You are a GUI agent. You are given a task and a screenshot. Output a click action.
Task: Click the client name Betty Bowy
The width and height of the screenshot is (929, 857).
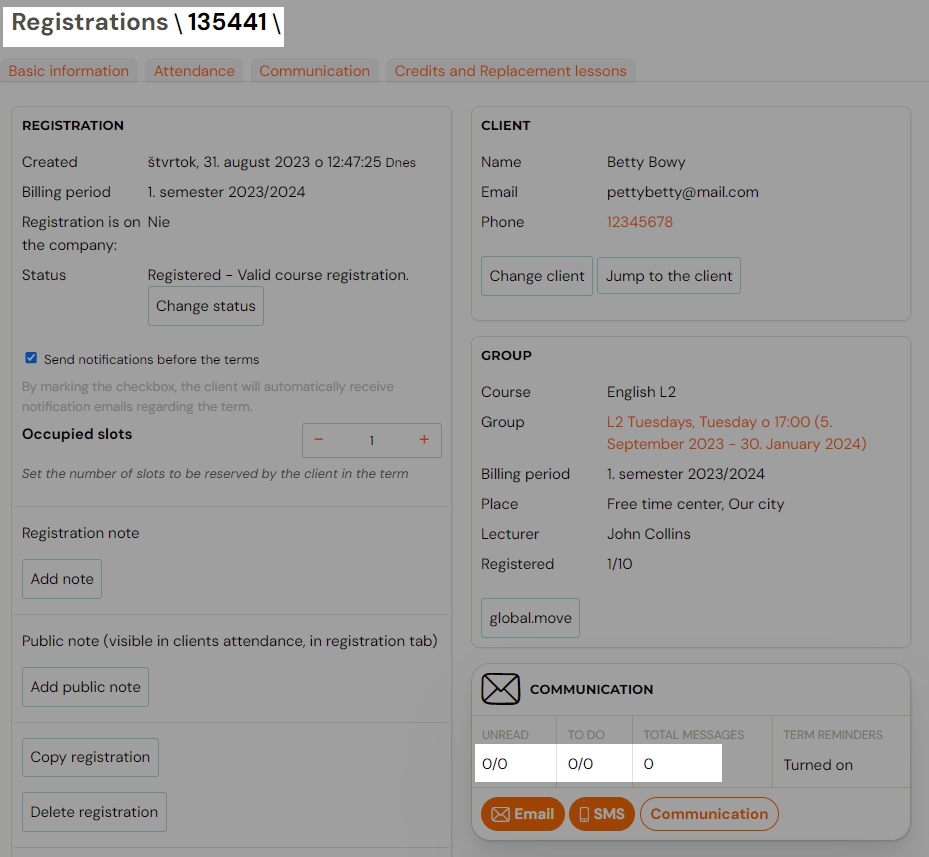[646, 162]
